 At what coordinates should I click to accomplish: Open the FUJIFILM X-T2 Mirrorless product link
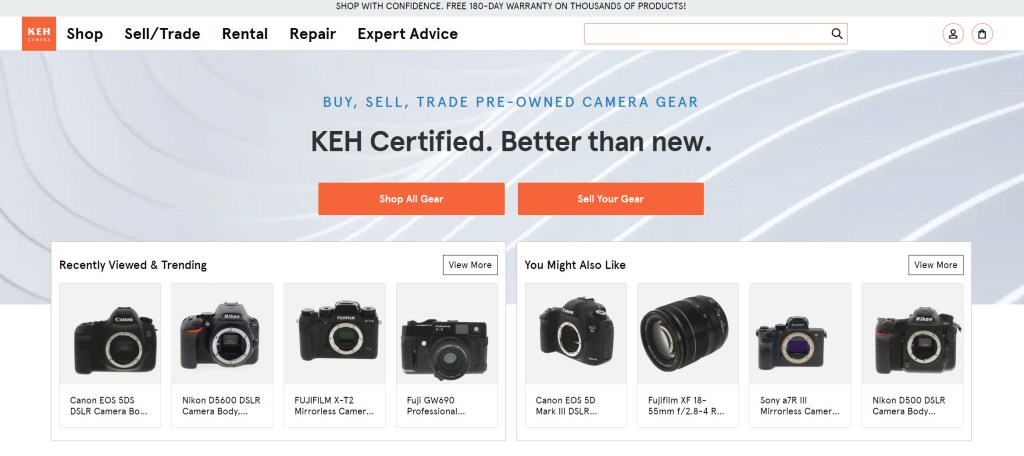(x=334, y=406)
